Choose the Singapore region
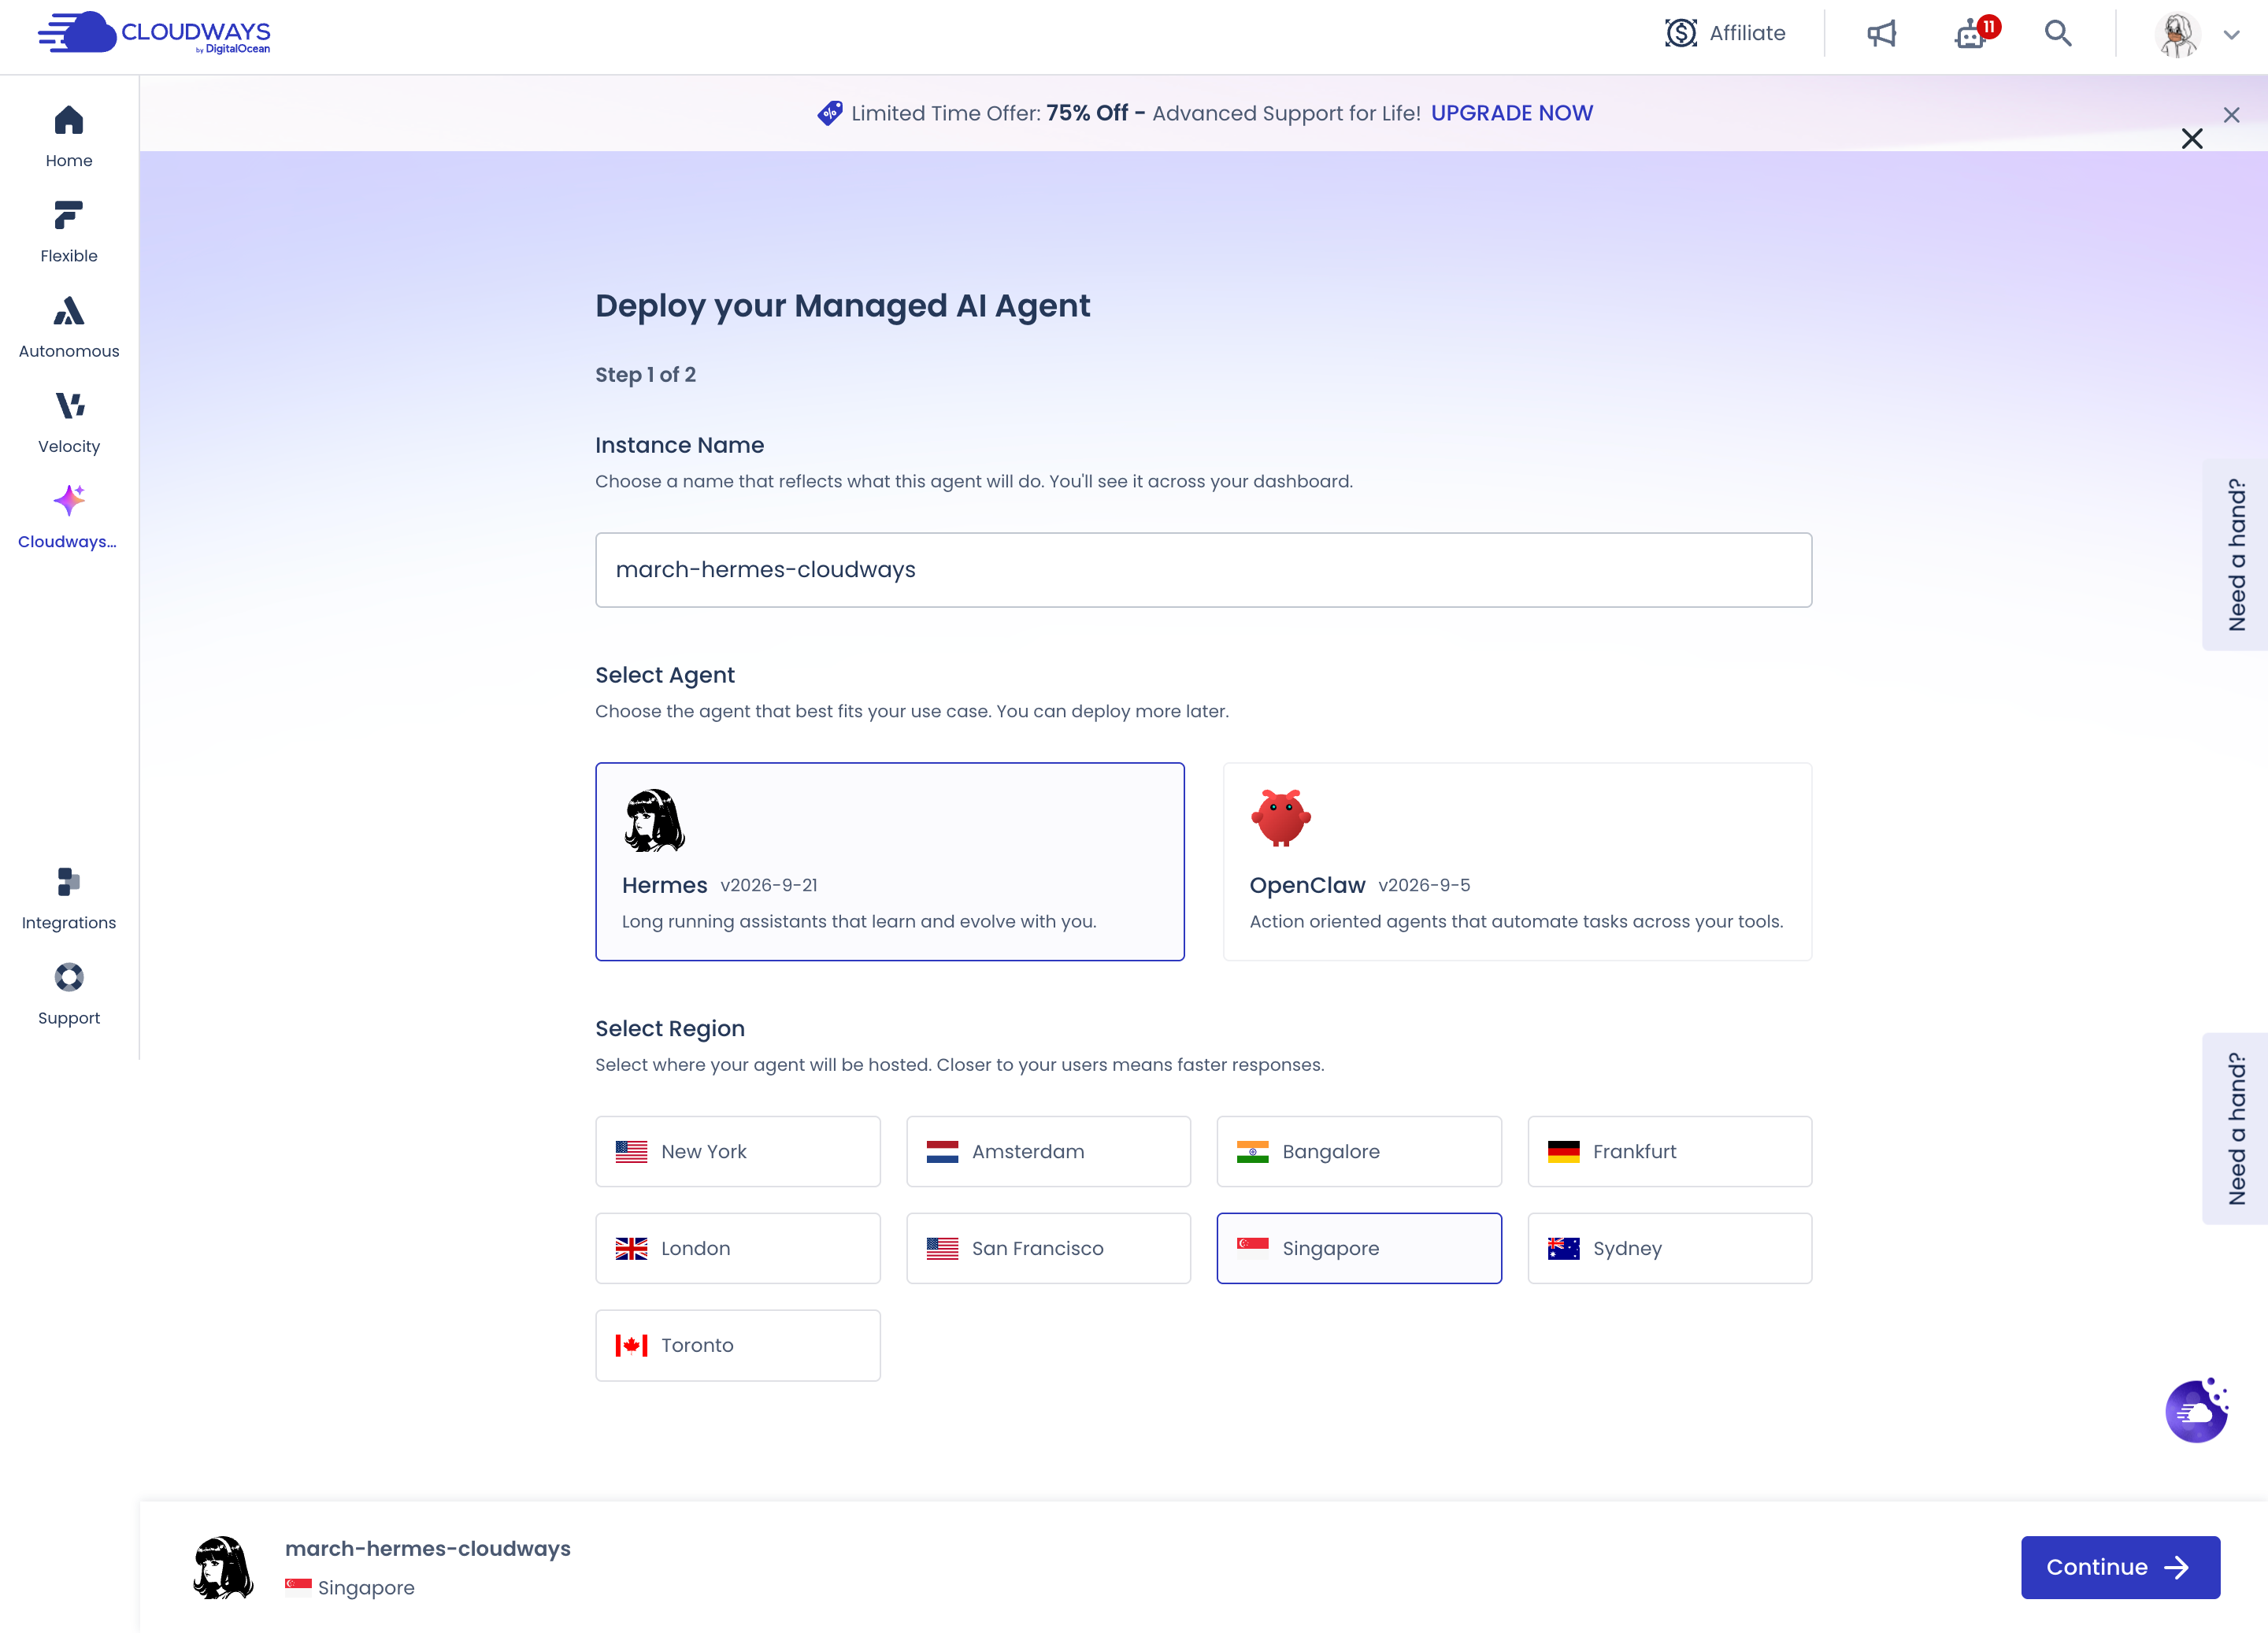This screenshot has width=2268, height=1633. point(1358,1248)
